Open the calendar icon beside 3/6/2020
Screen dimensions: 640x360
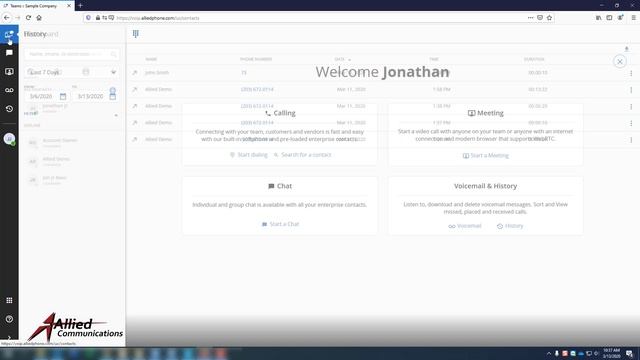[x=63, y=96]
